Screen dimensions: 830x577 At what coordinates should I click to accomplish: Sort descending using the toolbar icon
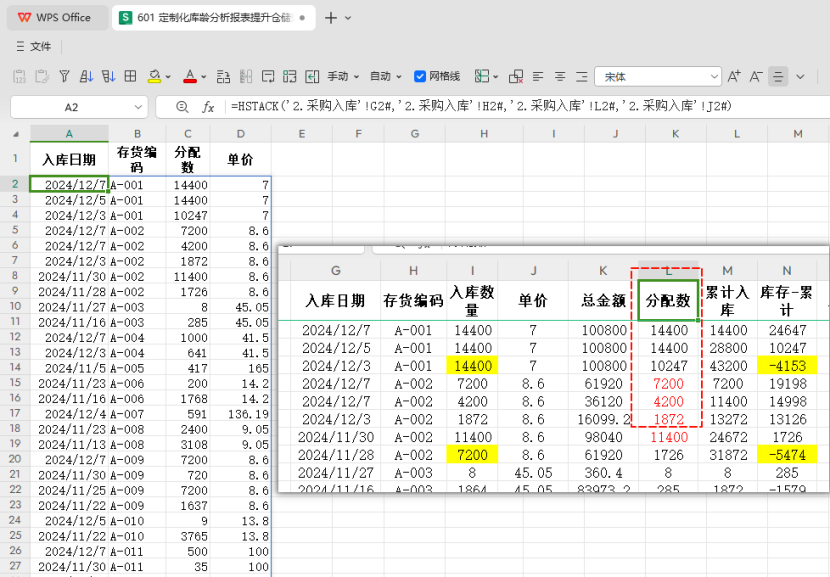point(108,76)
